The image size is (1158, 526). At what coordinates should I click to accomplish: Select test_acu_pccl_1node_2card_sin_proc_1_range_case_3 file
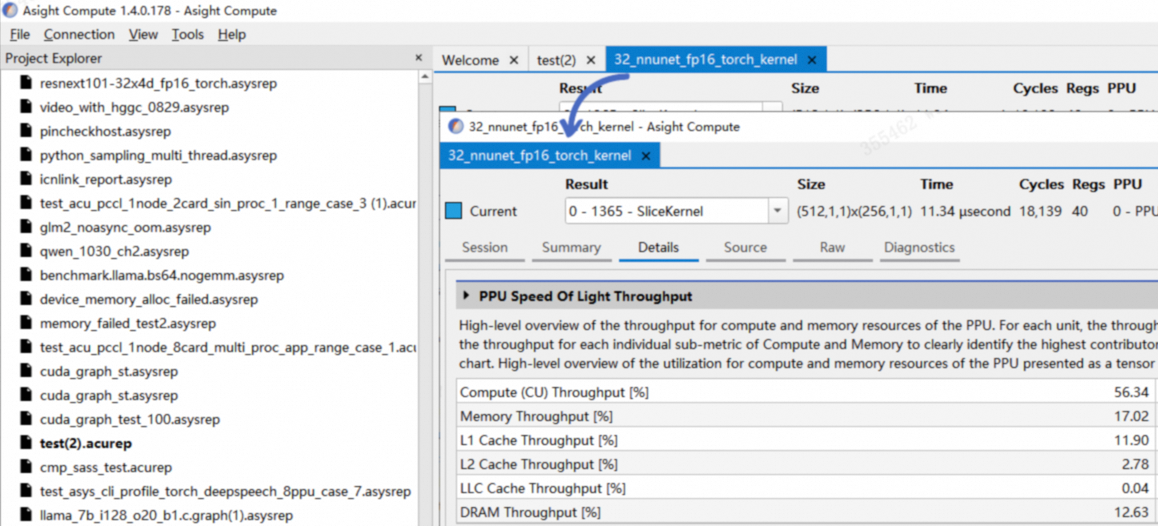228,204
